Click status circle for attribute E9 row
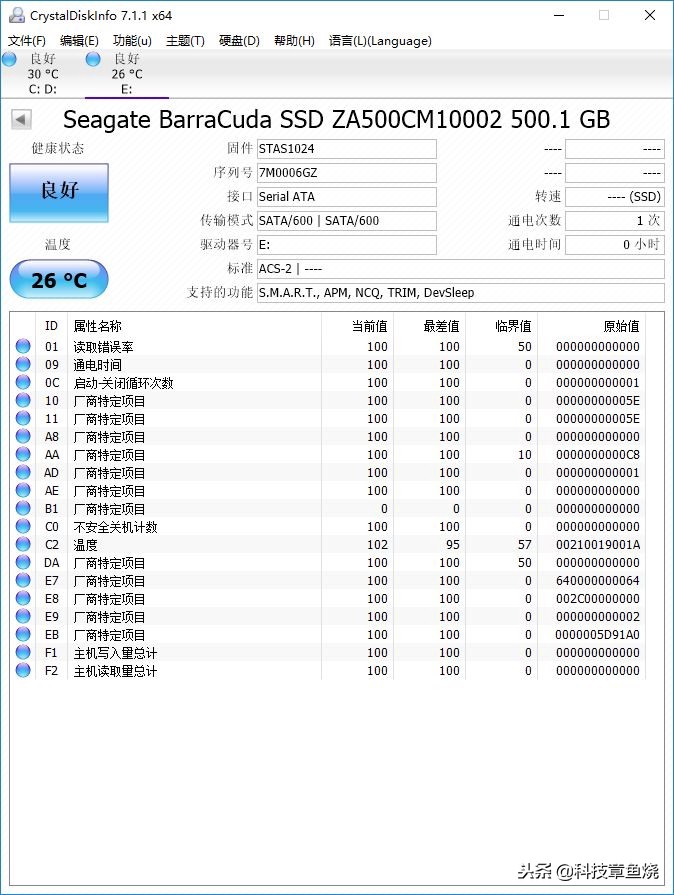 tap(23, 616)
